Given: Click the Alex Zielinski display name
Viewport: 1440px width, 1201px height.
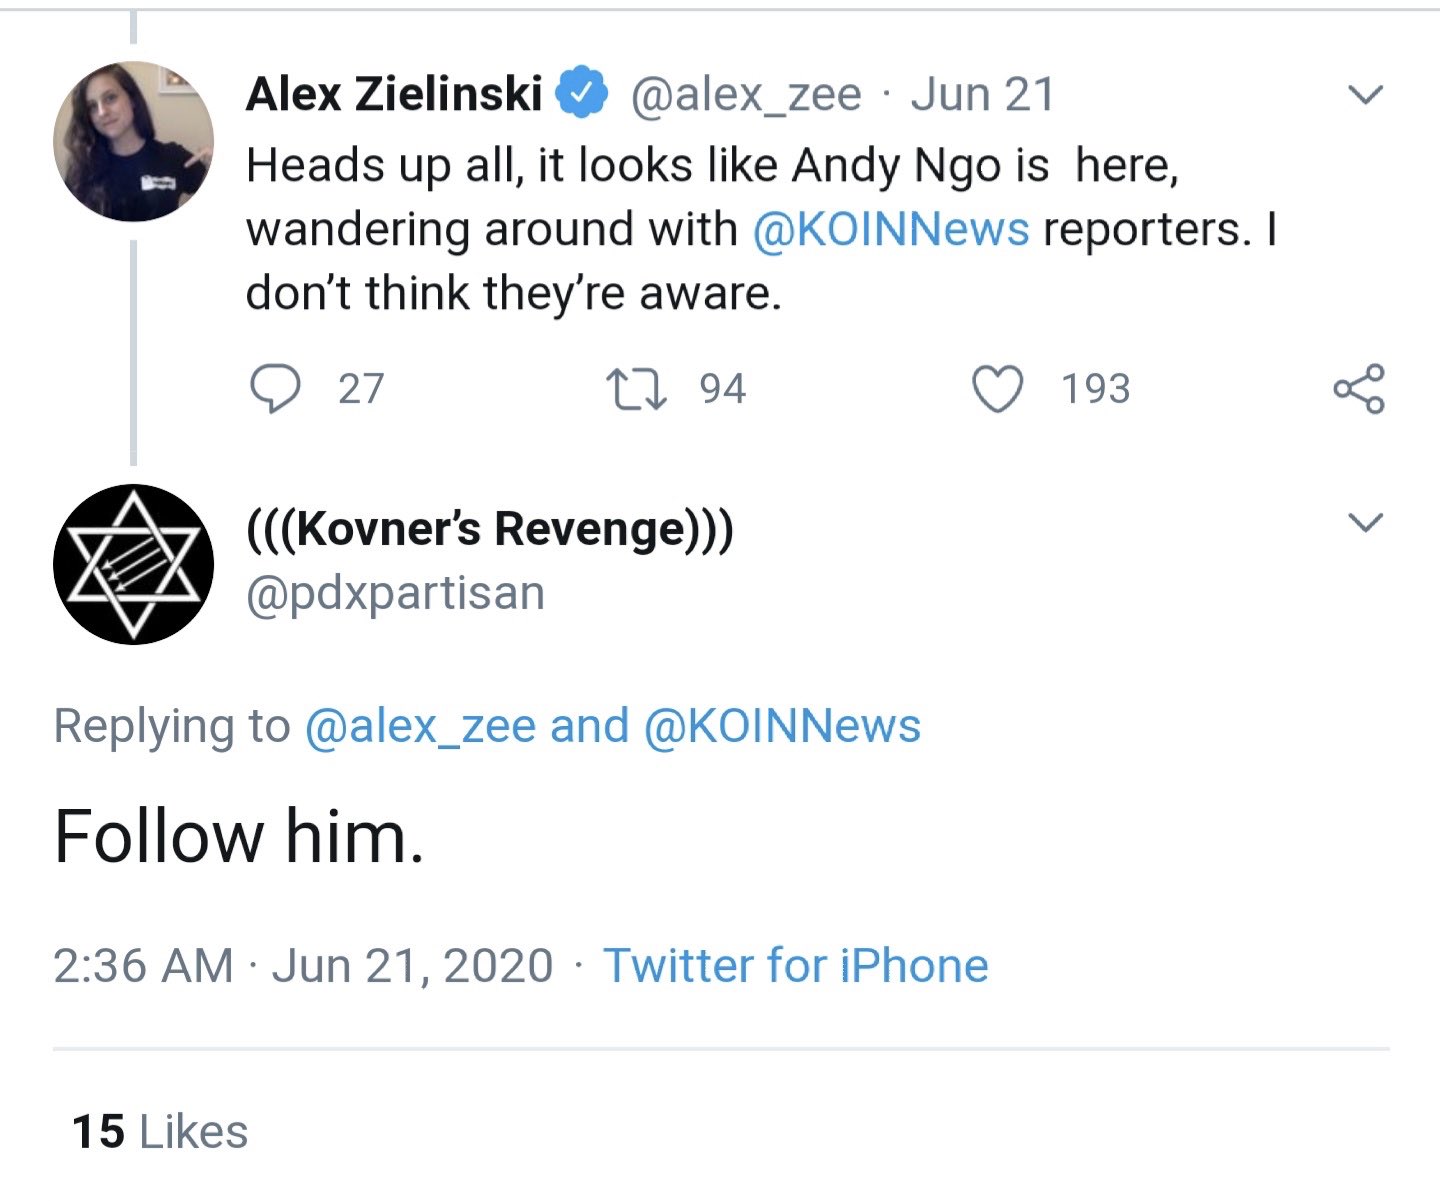Looking at the screenshot, I should (395, 94).
